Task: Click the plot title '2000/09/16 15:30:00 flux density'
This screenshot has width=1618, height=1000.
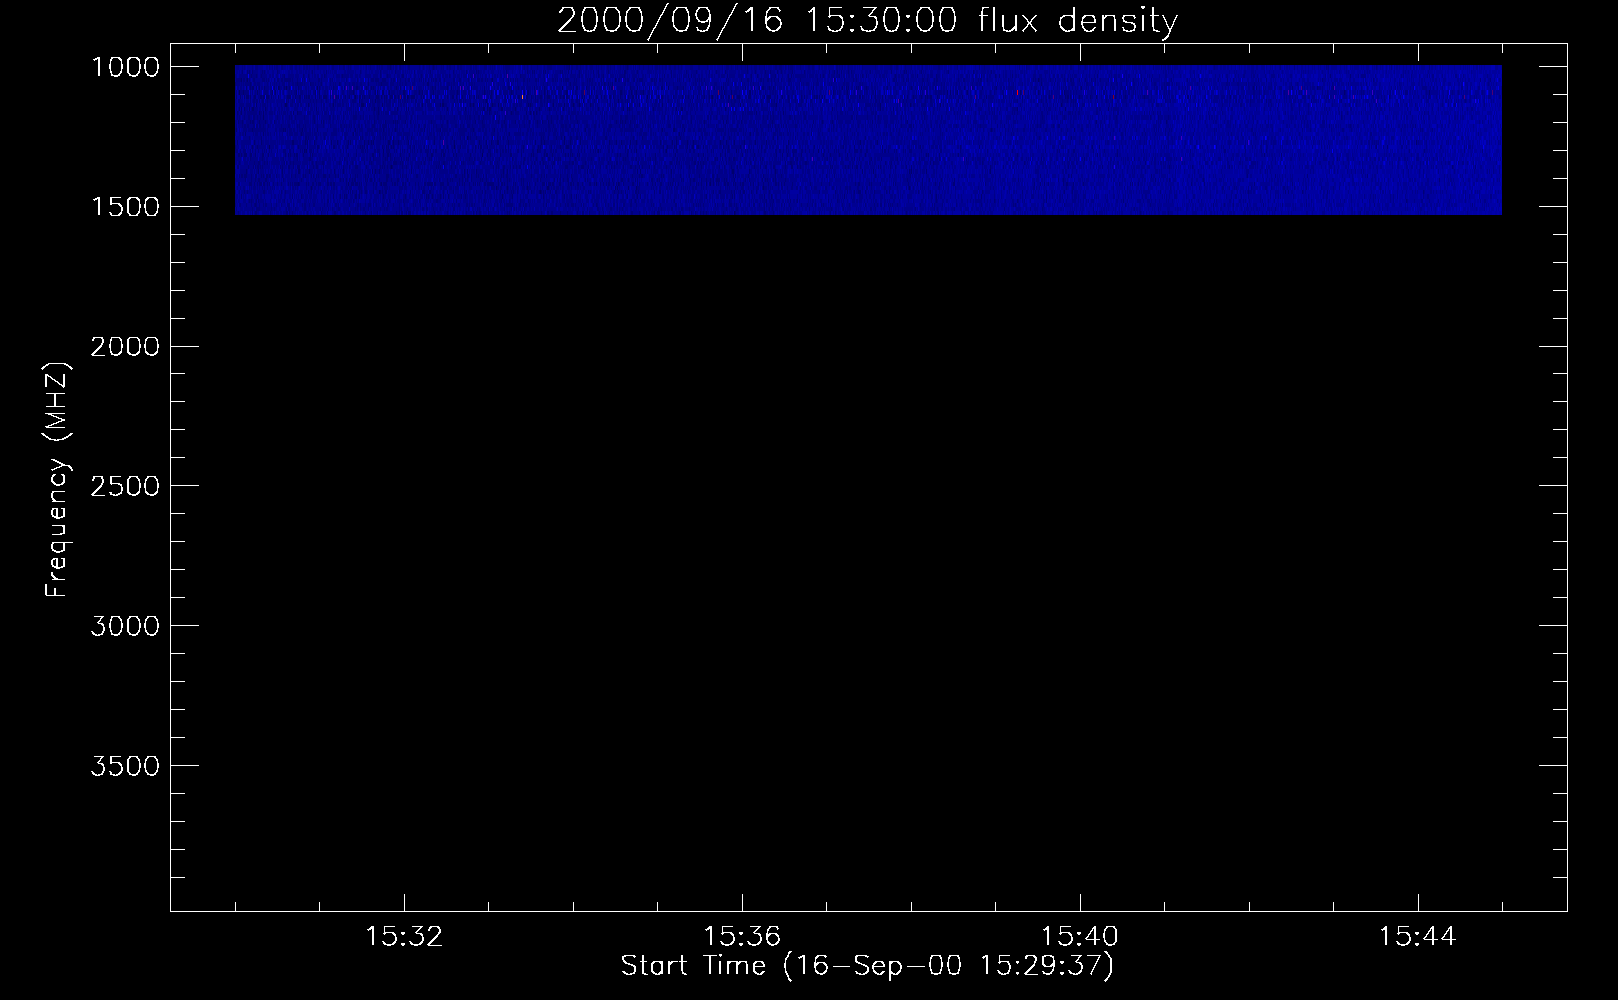Action: (x=867, y=20)
